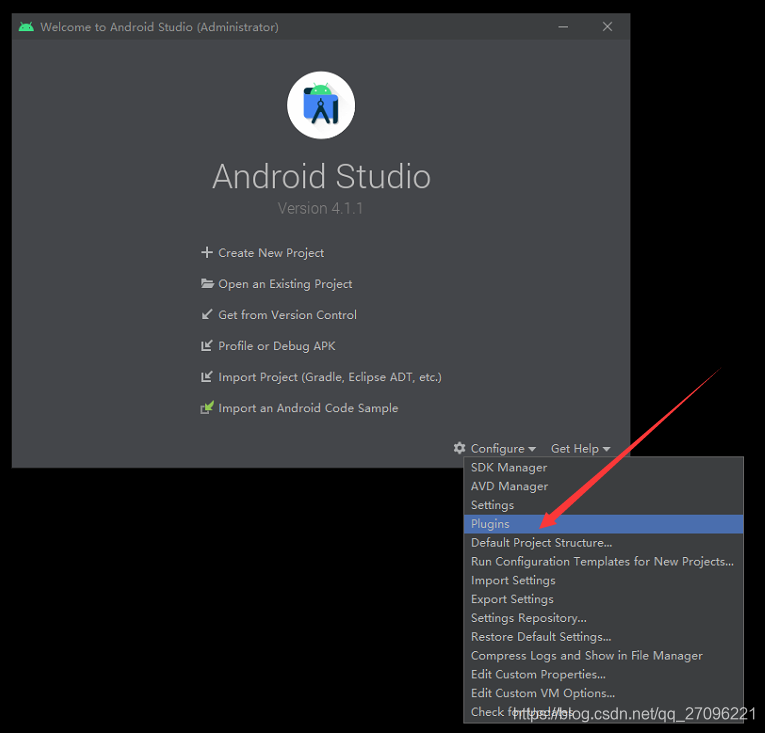
Task: Select Profile or Debug APK
Action: 277,346
